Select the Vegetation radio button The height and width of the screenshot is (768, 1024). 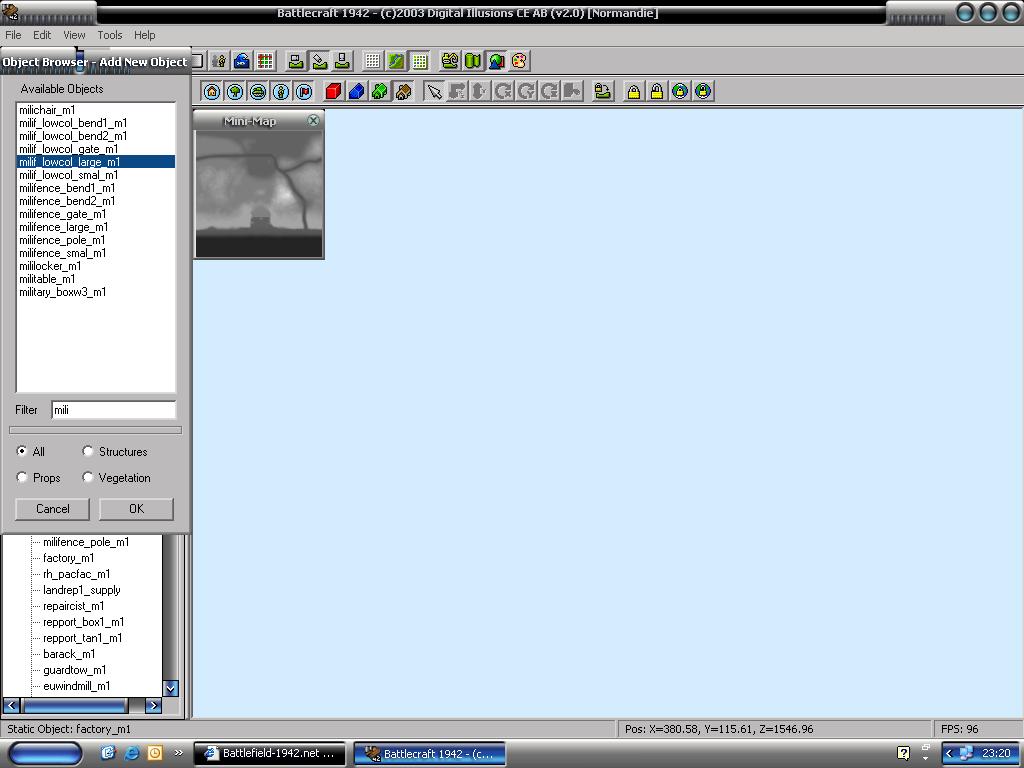[88, 477]
